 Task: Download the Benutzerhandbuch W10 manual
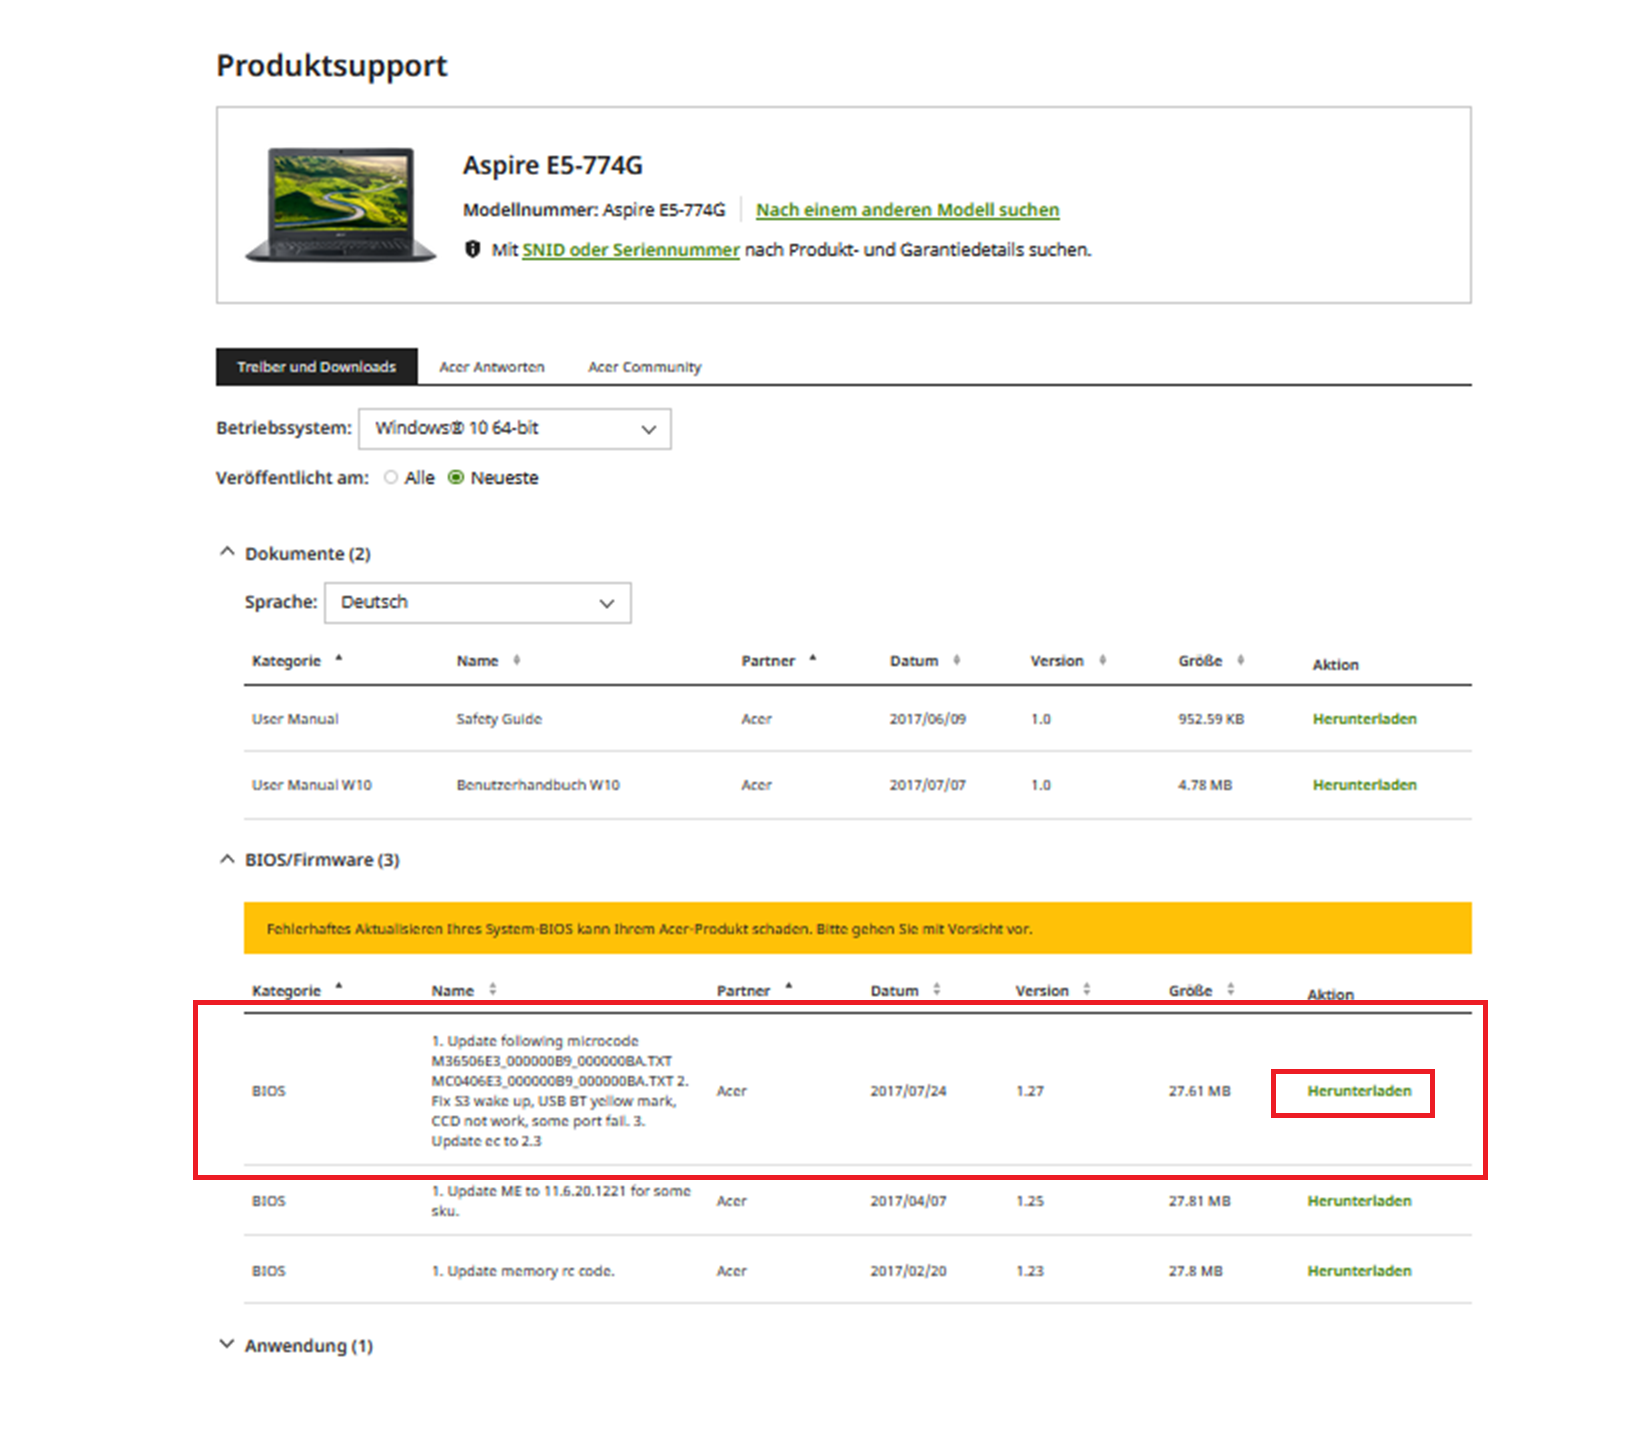(x=1364, y=785)
